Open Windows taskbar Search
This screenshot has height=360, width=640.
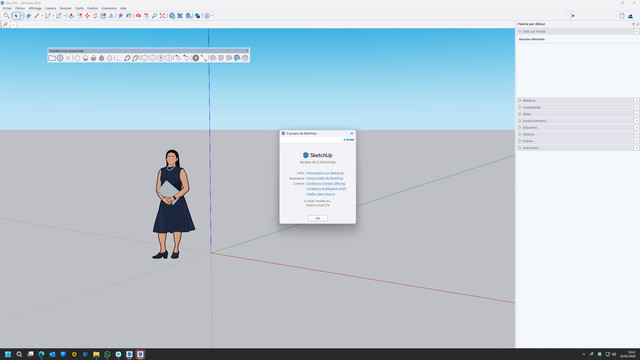point(19,354)
